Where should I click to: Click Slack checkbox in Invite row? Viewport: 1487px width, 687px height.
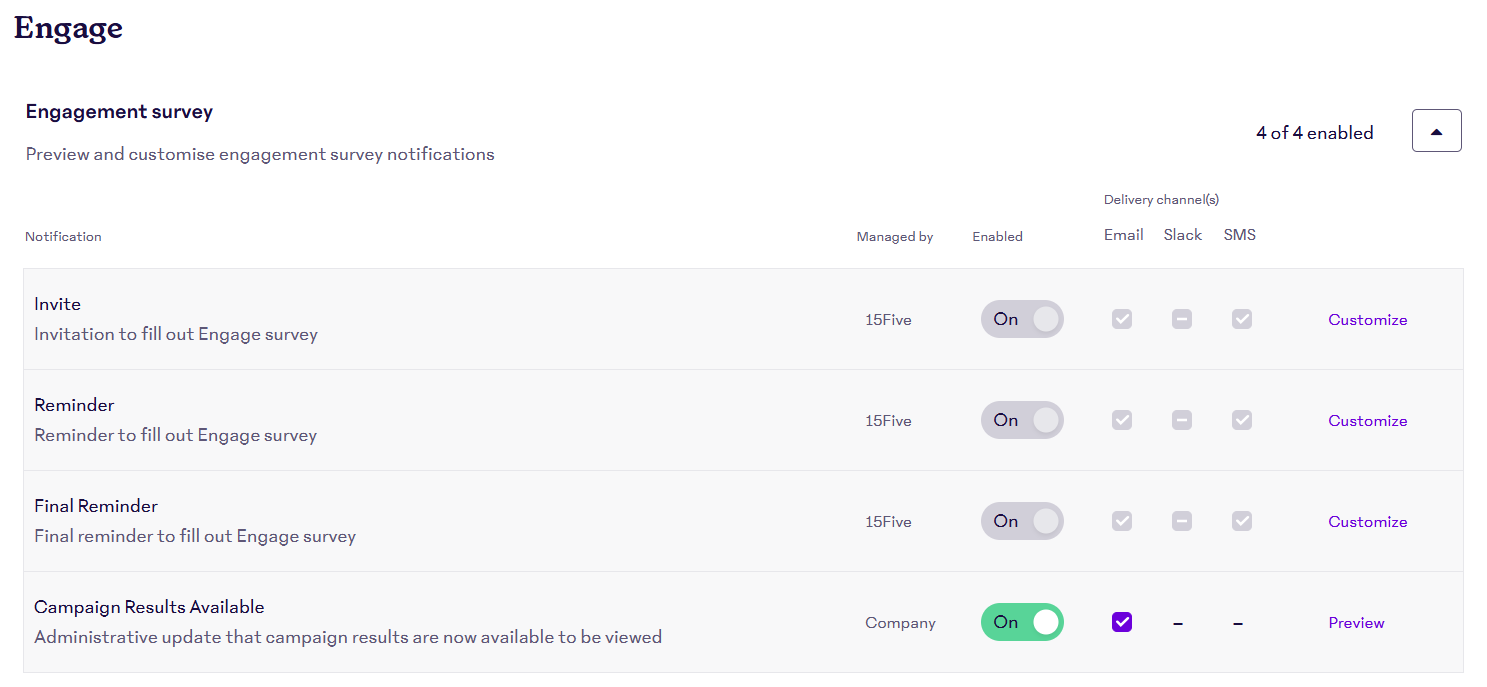tap(1182, 319)
